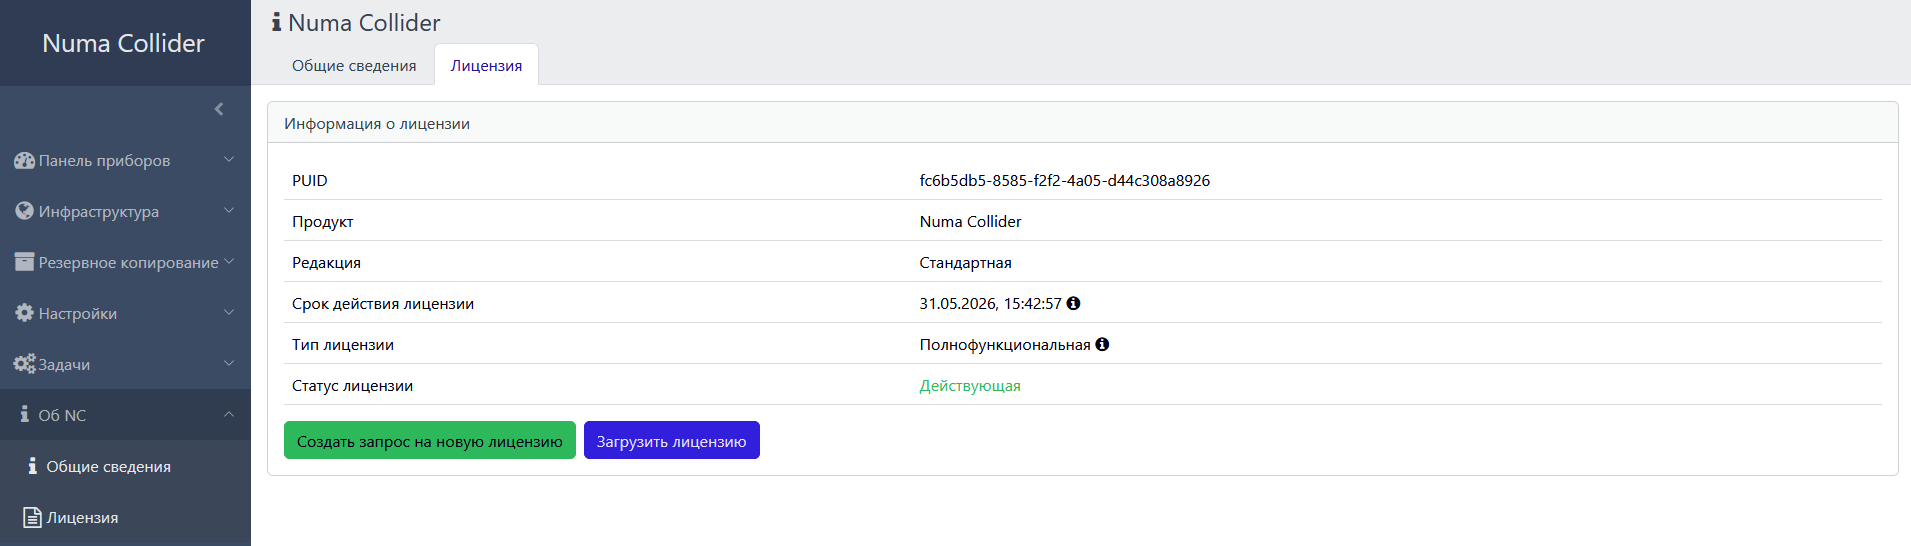Click info icon next to Полнофункциональная
Viewport: 1911px width, 546px height.
click(x=1102, y=344)
